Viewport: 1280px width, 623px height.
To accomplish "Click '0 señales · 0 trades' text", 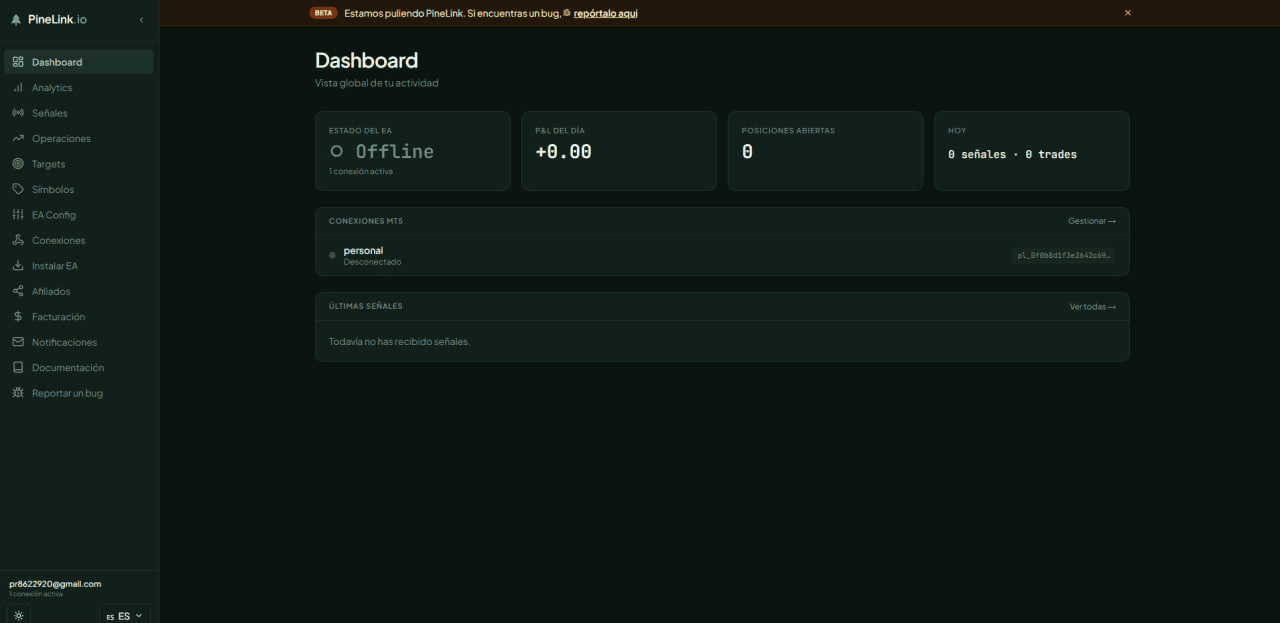I will tap(1012, 154).
